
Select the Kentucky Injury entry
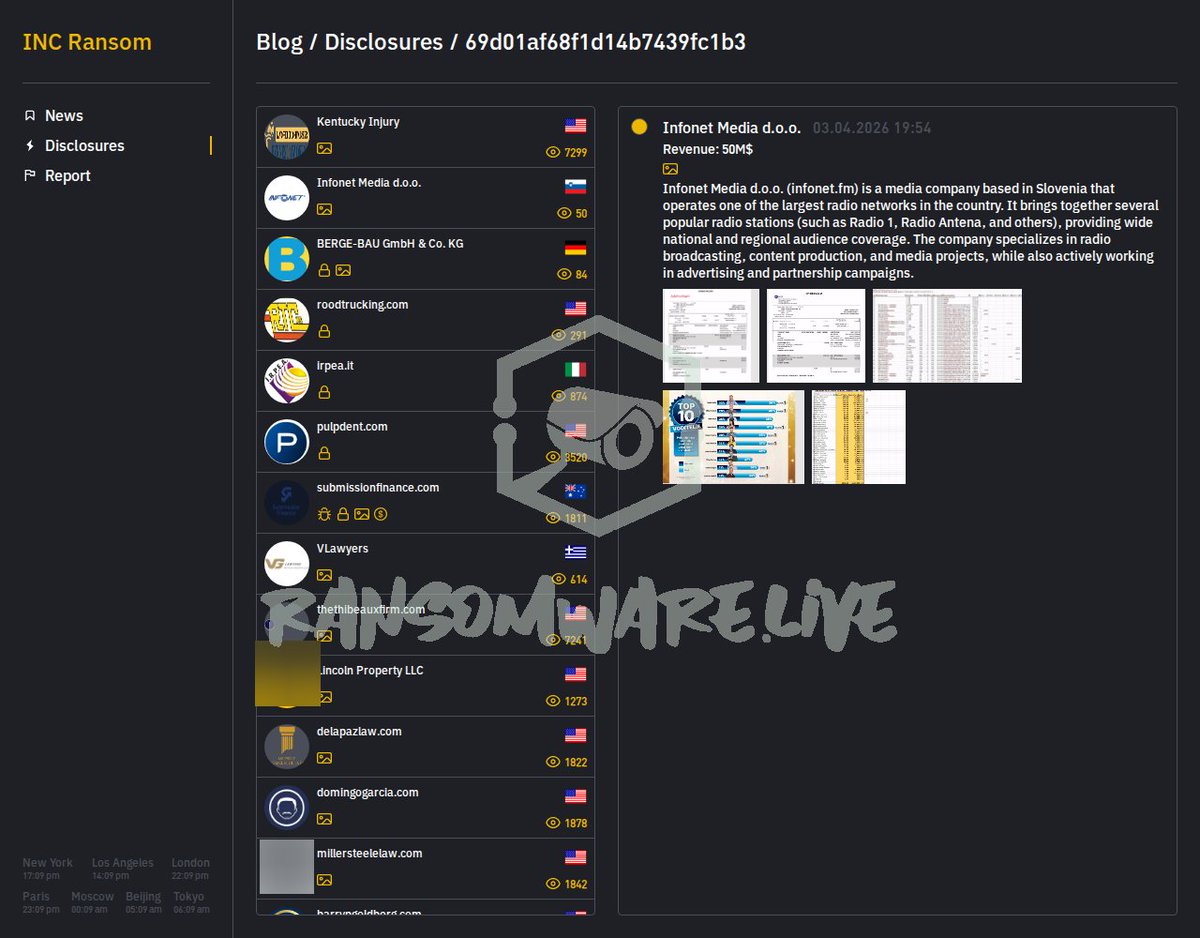click(425, 138)
